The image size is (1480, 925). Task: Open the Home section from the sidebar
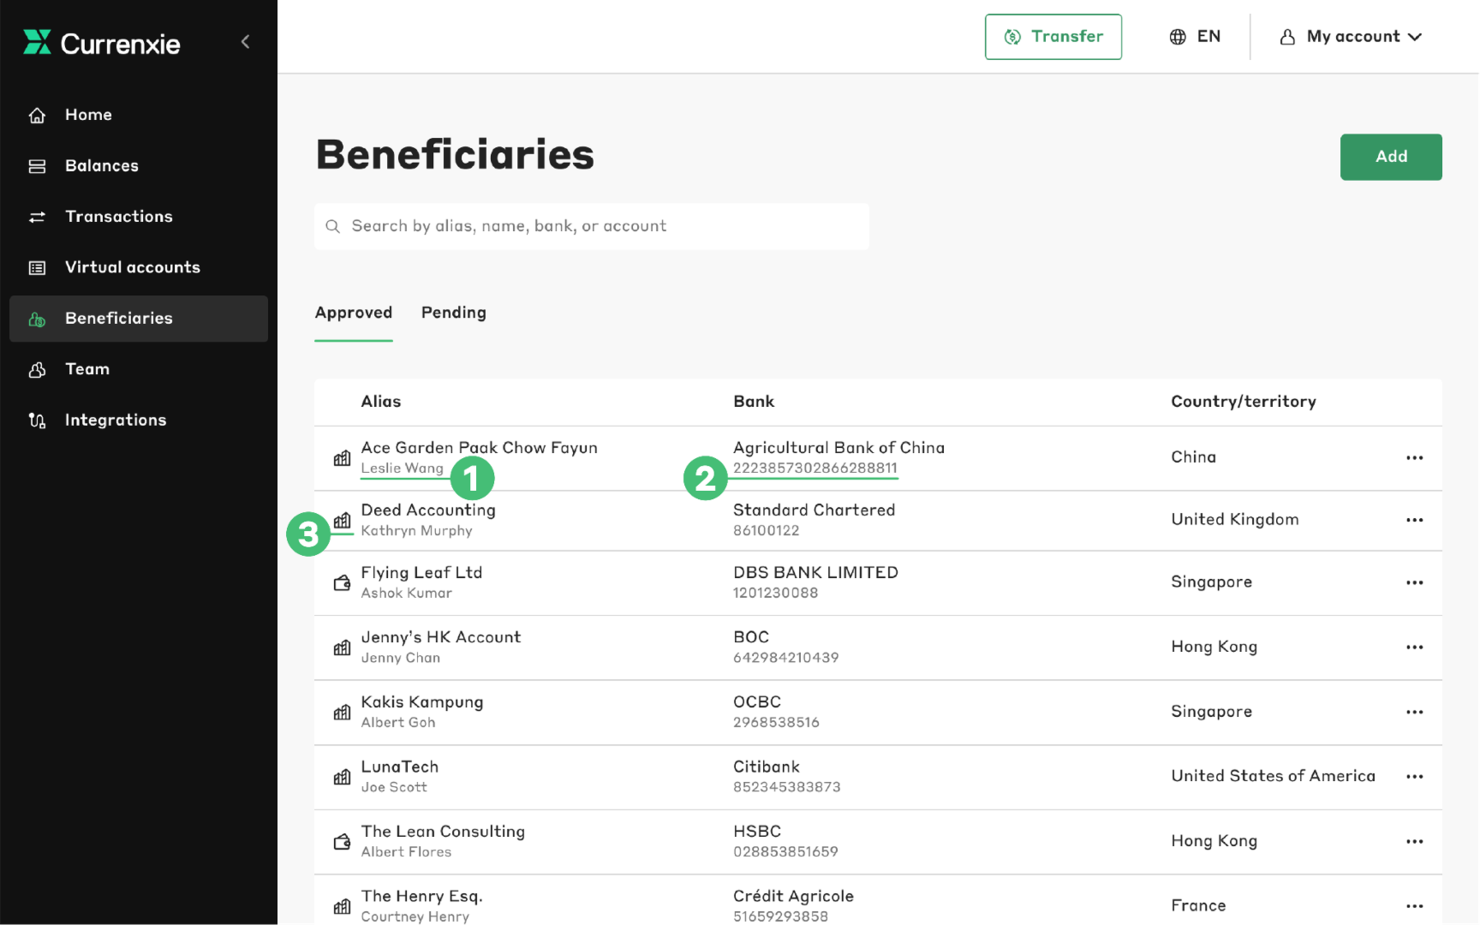[x=88, y=114]
